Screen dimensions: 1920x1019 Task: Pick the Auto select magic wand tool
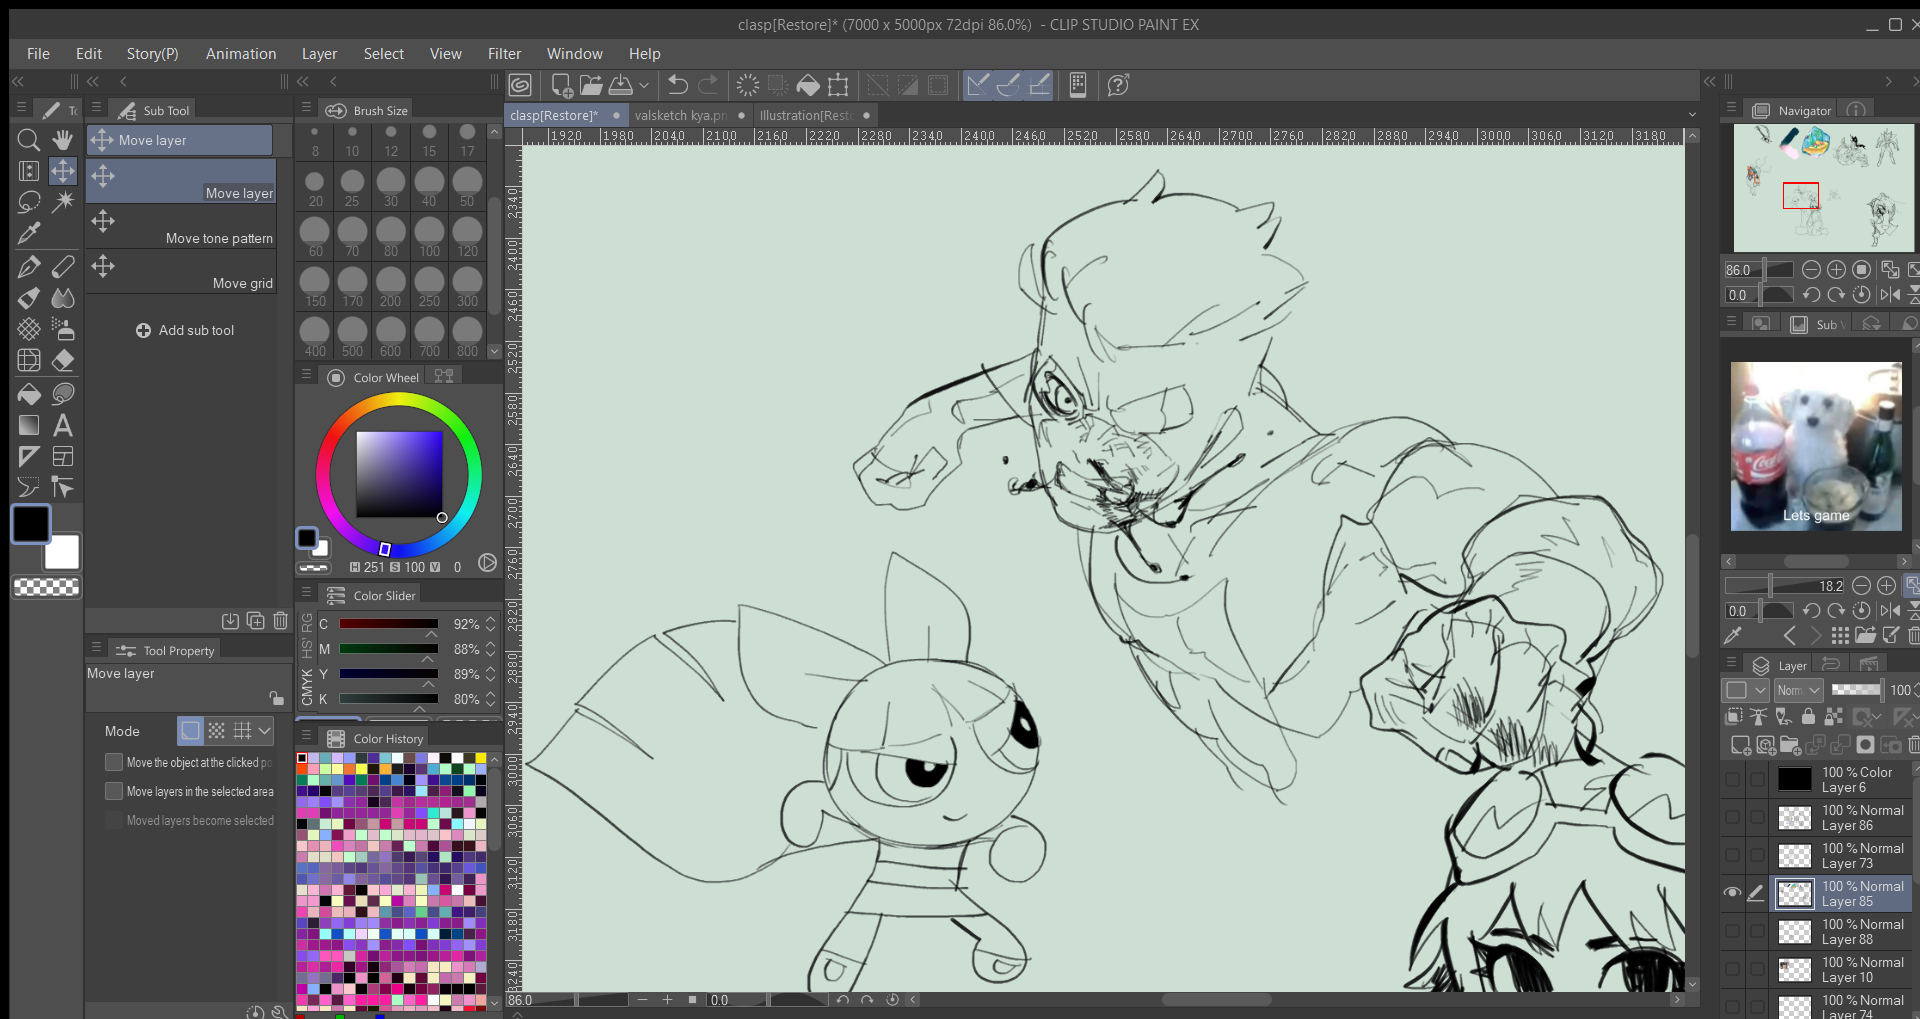[x=63, y=202]
